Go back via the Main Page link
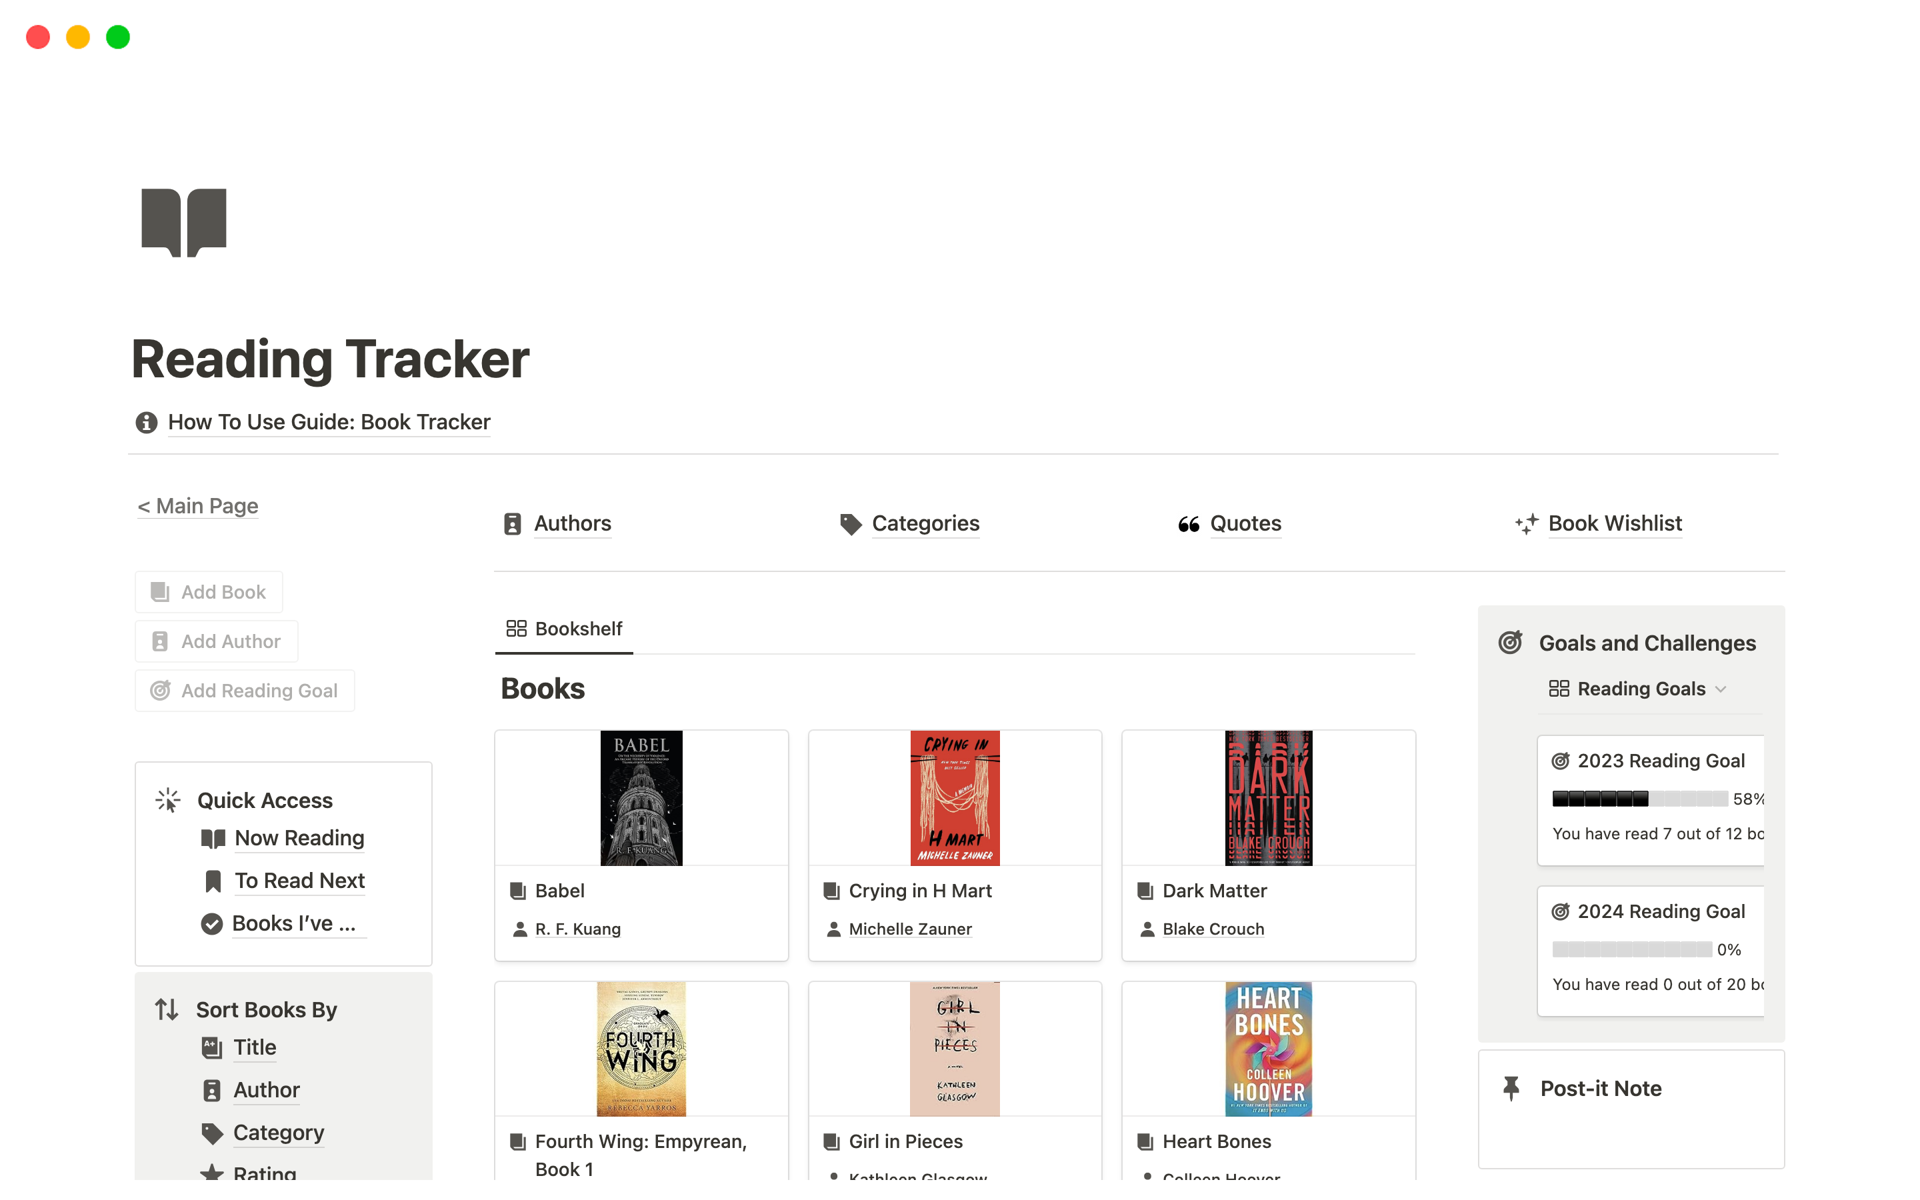Image resolution: width=1920 pixels, height=1200 pixels. coord(198,506)
